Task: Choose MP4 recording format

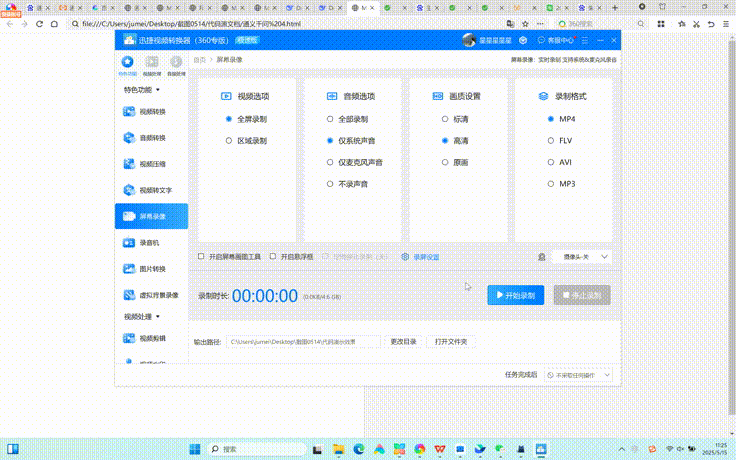Action: 561,119
